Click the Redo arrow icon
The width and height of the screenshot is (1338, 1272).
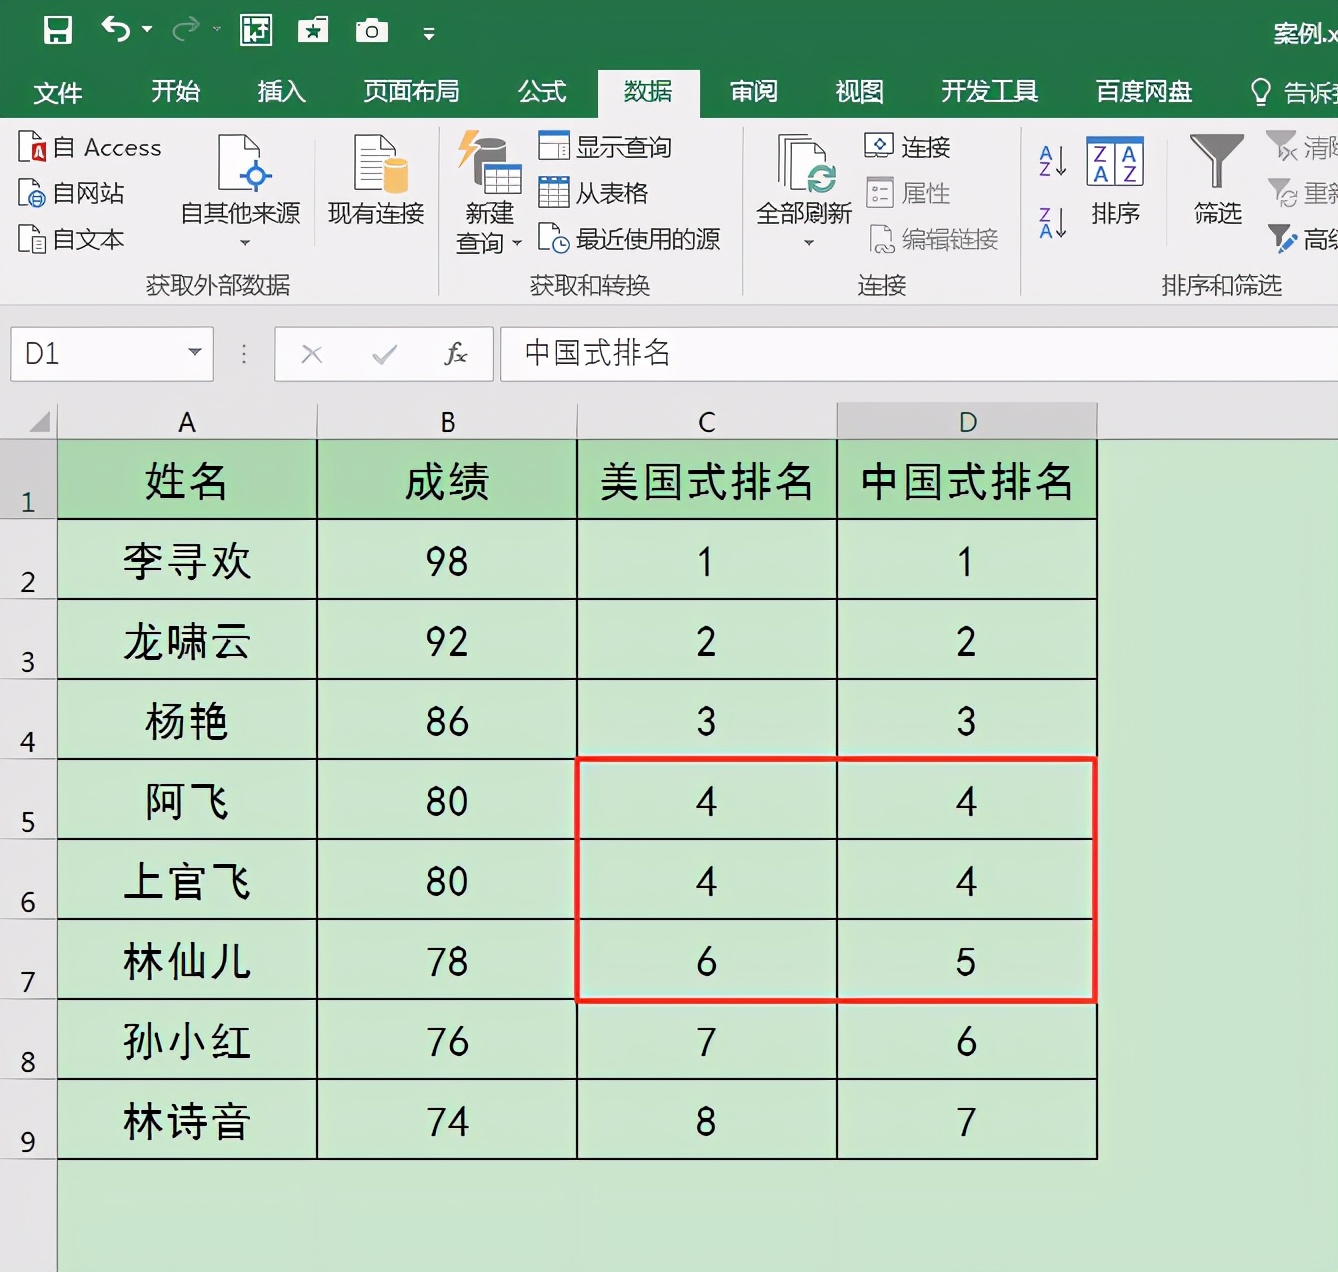185,31
